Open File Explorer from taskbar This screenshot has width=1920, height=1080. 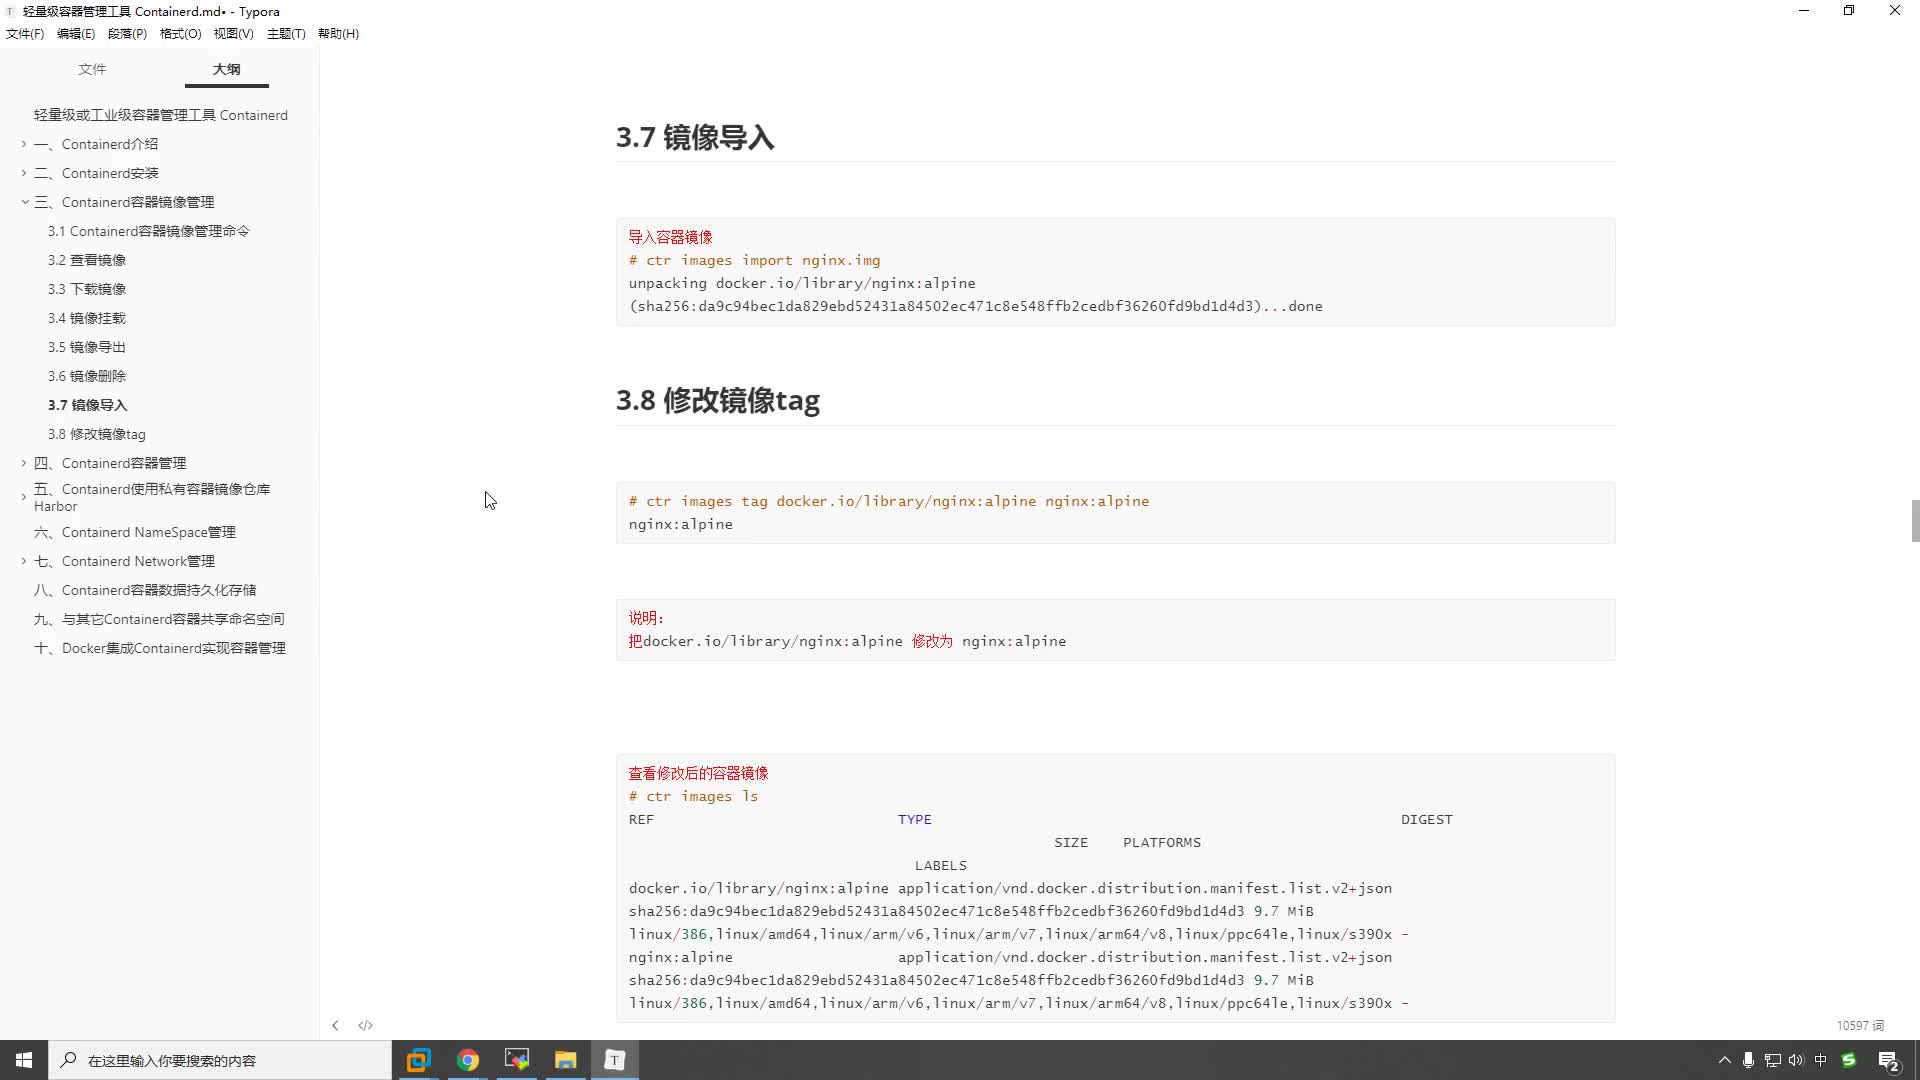(x=565, y=1060)
